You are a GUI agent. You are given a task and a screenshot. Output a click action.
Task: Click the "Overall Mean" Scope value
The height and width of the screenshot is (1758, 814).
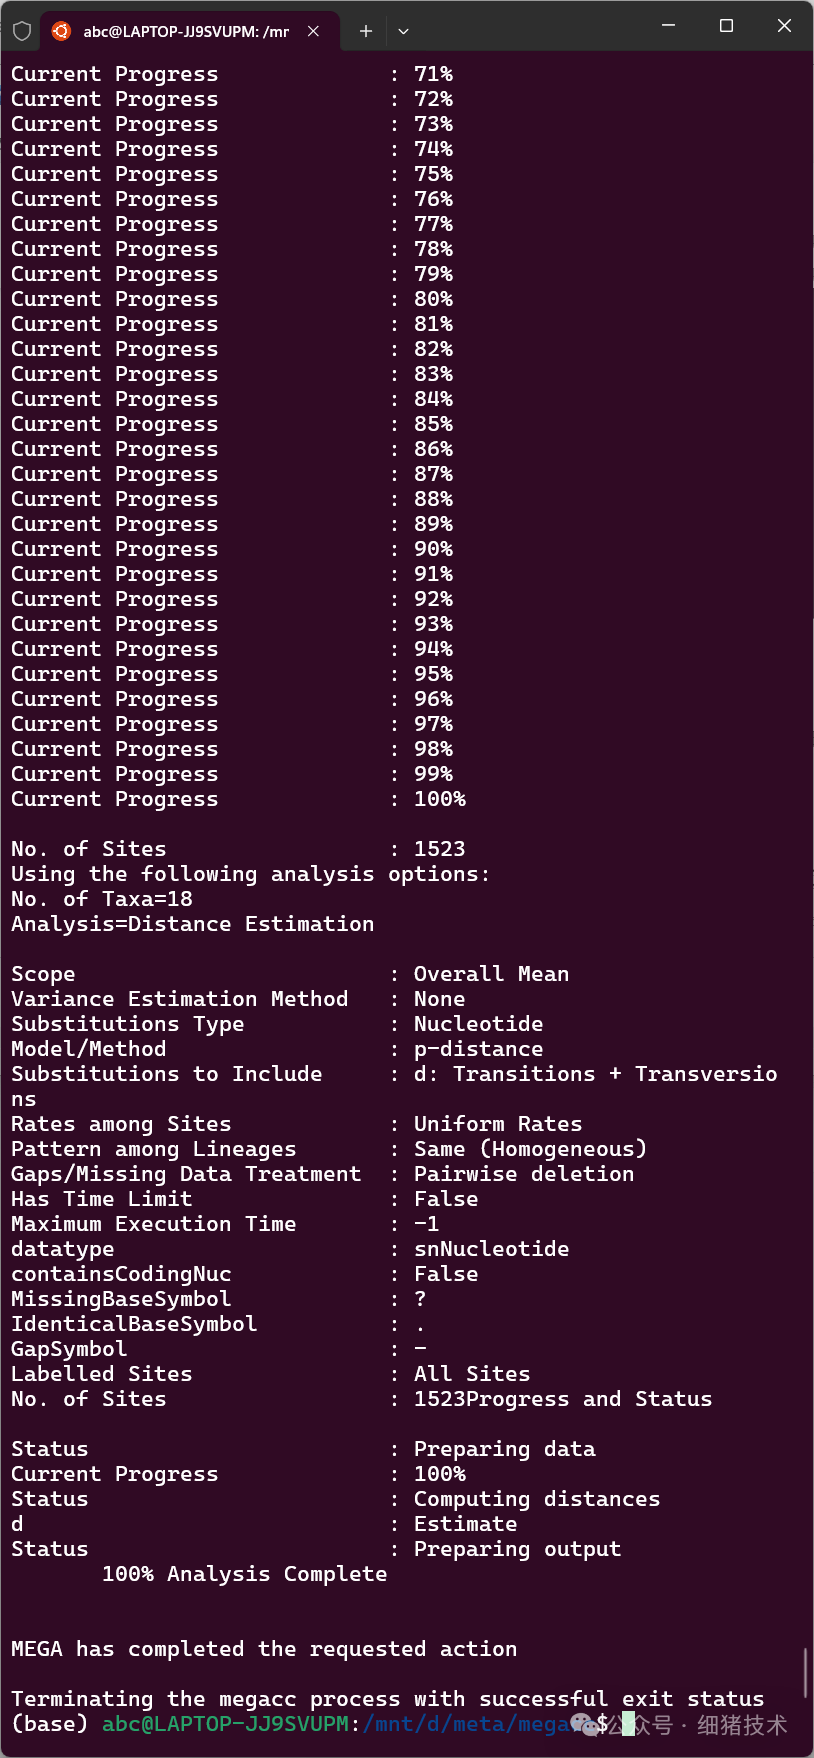[491, 974]
